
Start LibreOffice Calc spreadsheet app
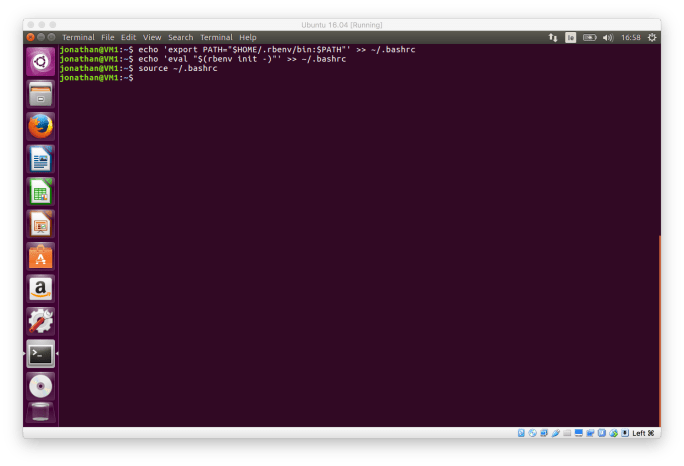[x=40, y=191]
